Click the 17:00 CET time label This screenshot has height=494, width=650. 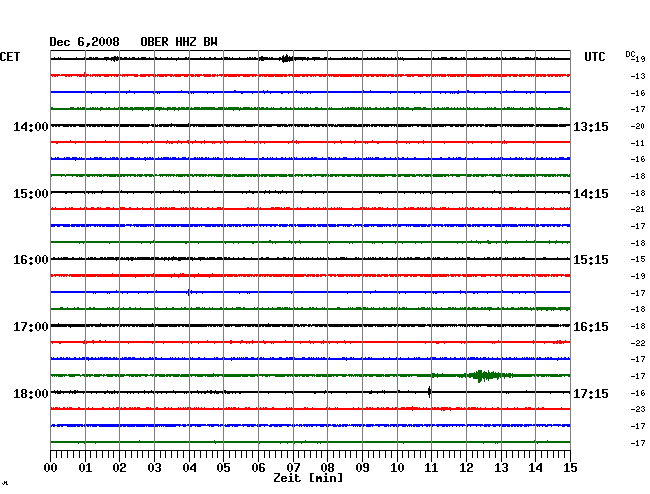[x=31, y=327]
